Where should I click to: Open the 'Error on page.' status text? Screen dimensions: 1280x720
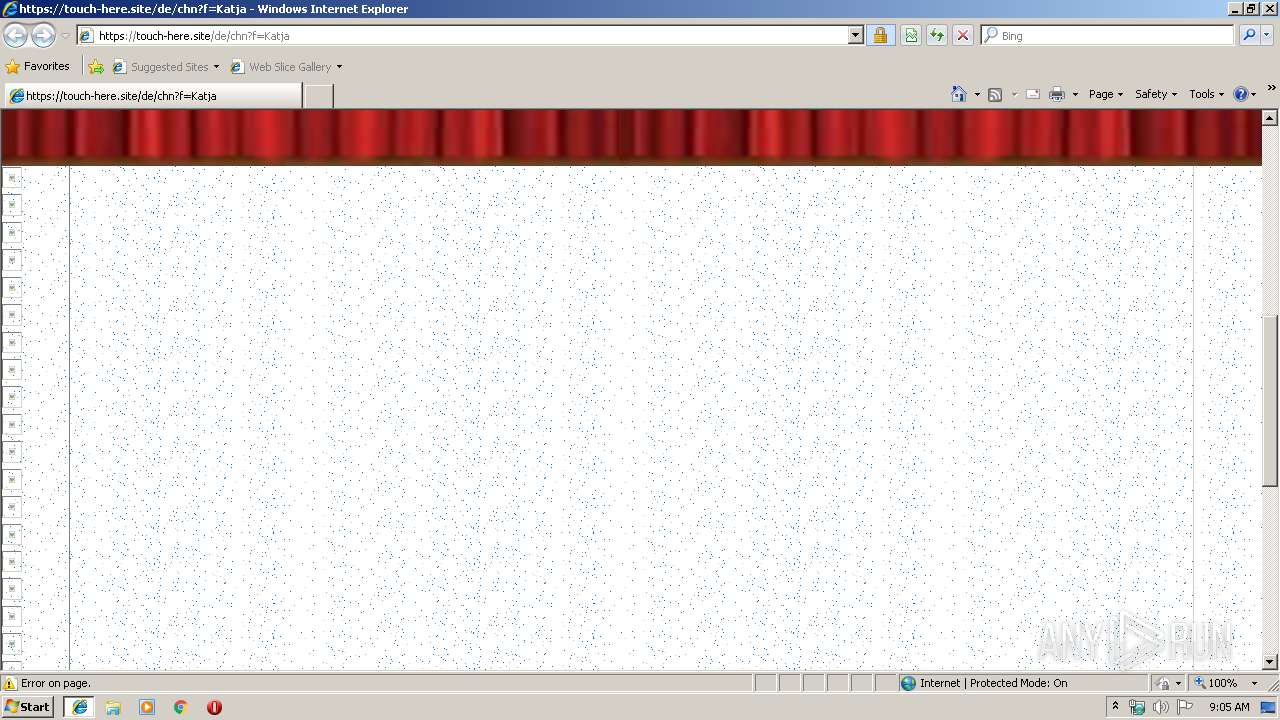pyautogui.click(x=56, y=684)
